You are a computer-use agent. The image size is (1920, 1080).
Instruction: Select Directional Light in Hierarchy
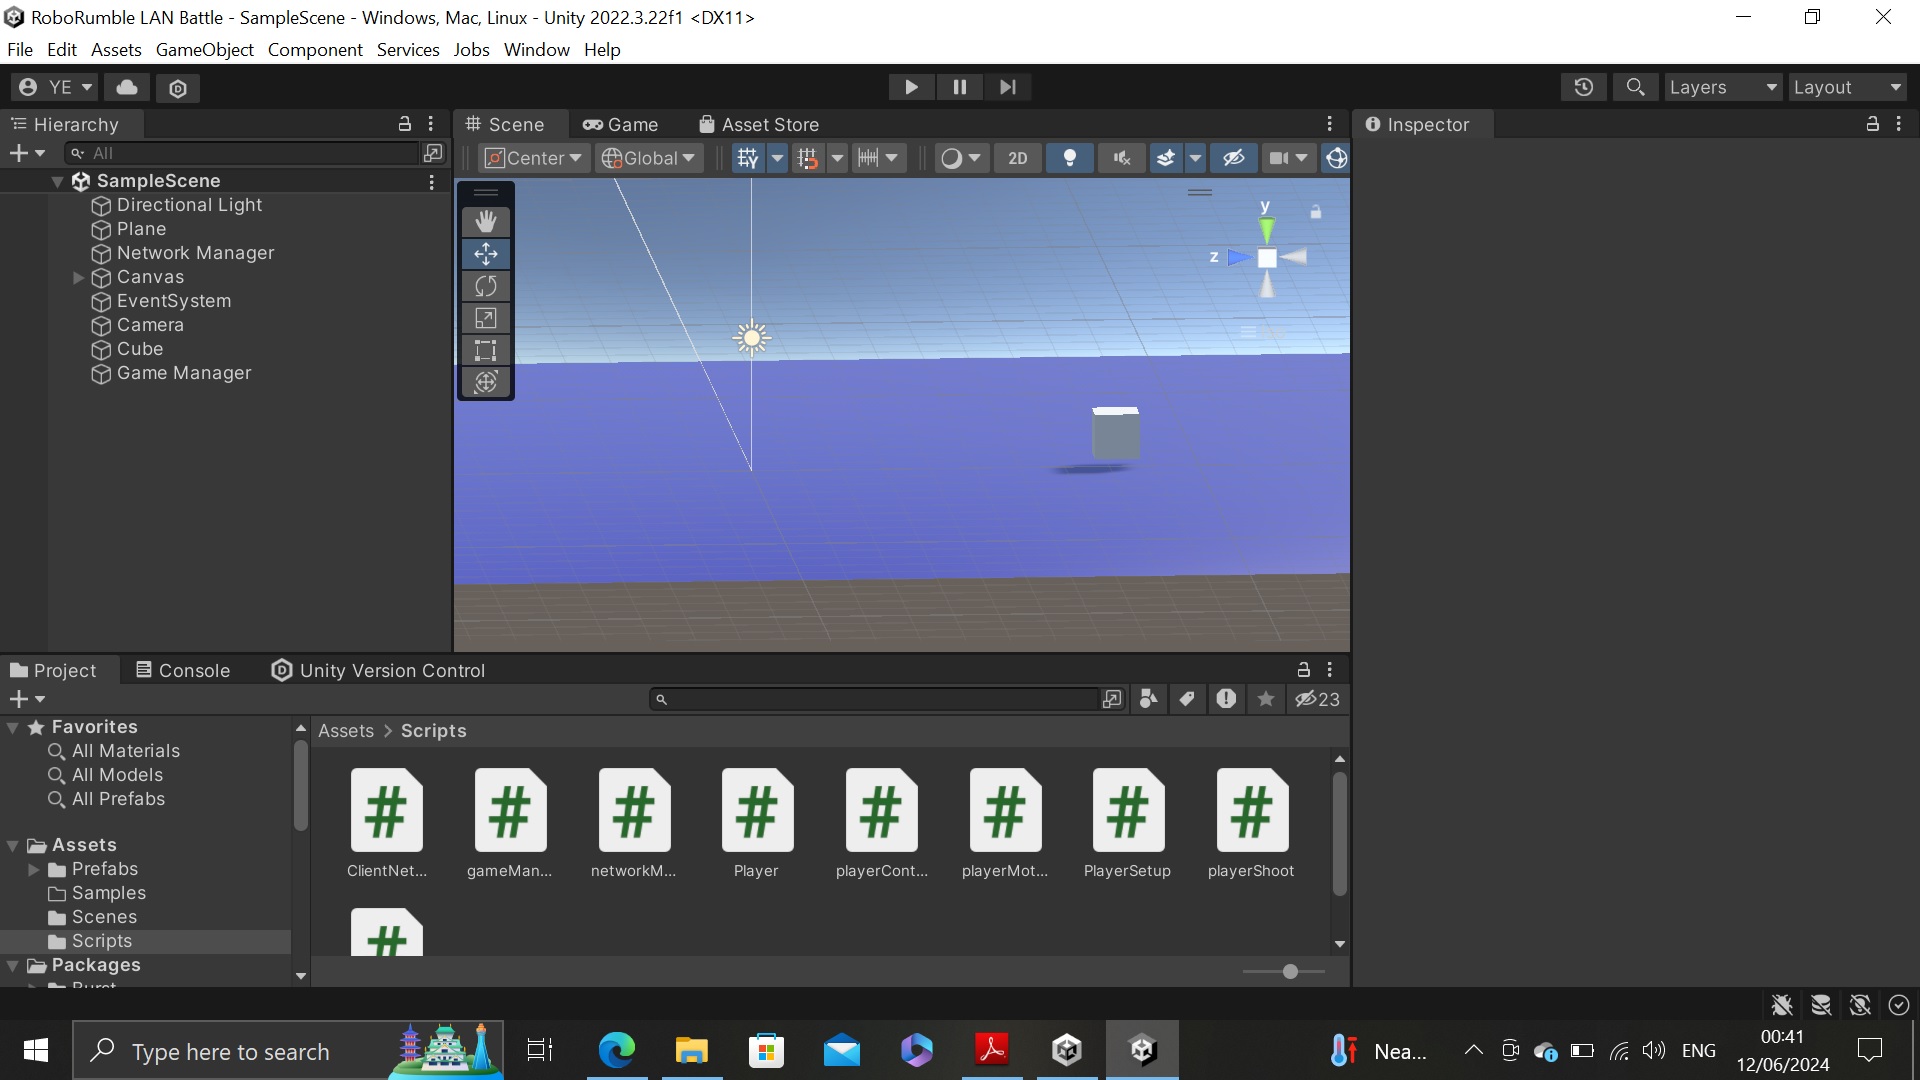(x=189, y=205)
